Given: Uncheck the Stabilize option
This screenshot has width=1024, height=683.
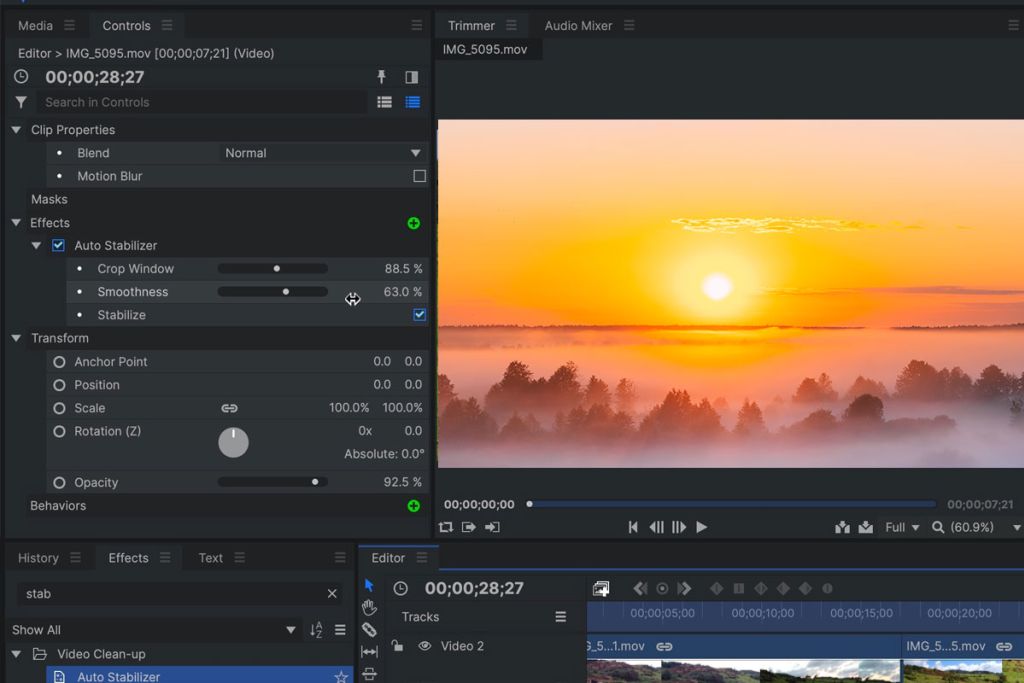Looking at the screenshot, I should [x=419, y=314].
